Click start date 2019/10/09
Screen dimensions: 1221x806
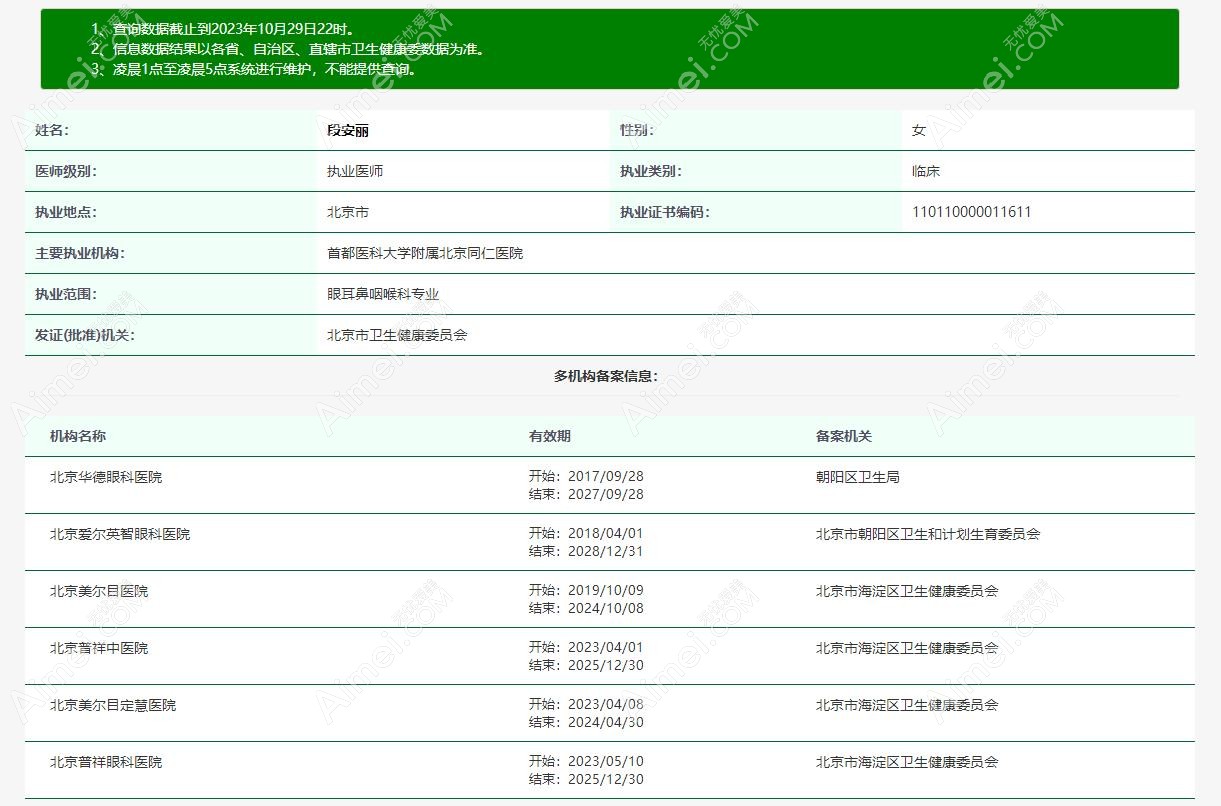606,591
